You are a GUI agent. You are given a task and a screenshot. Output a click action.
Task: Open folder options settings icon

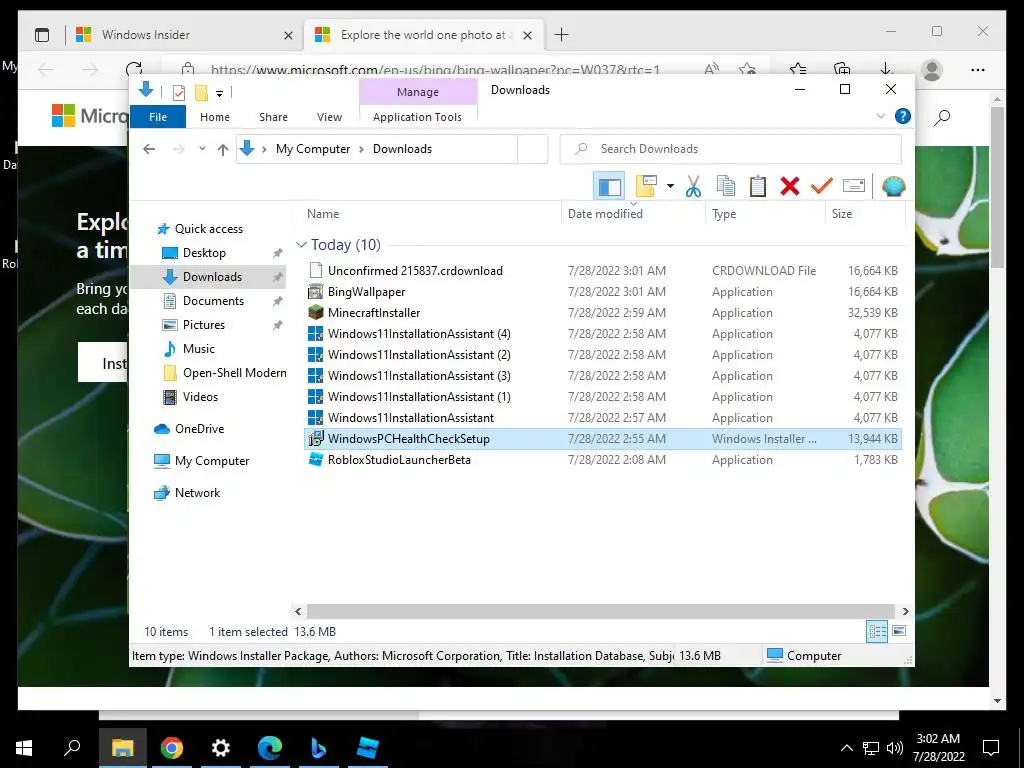646,187
